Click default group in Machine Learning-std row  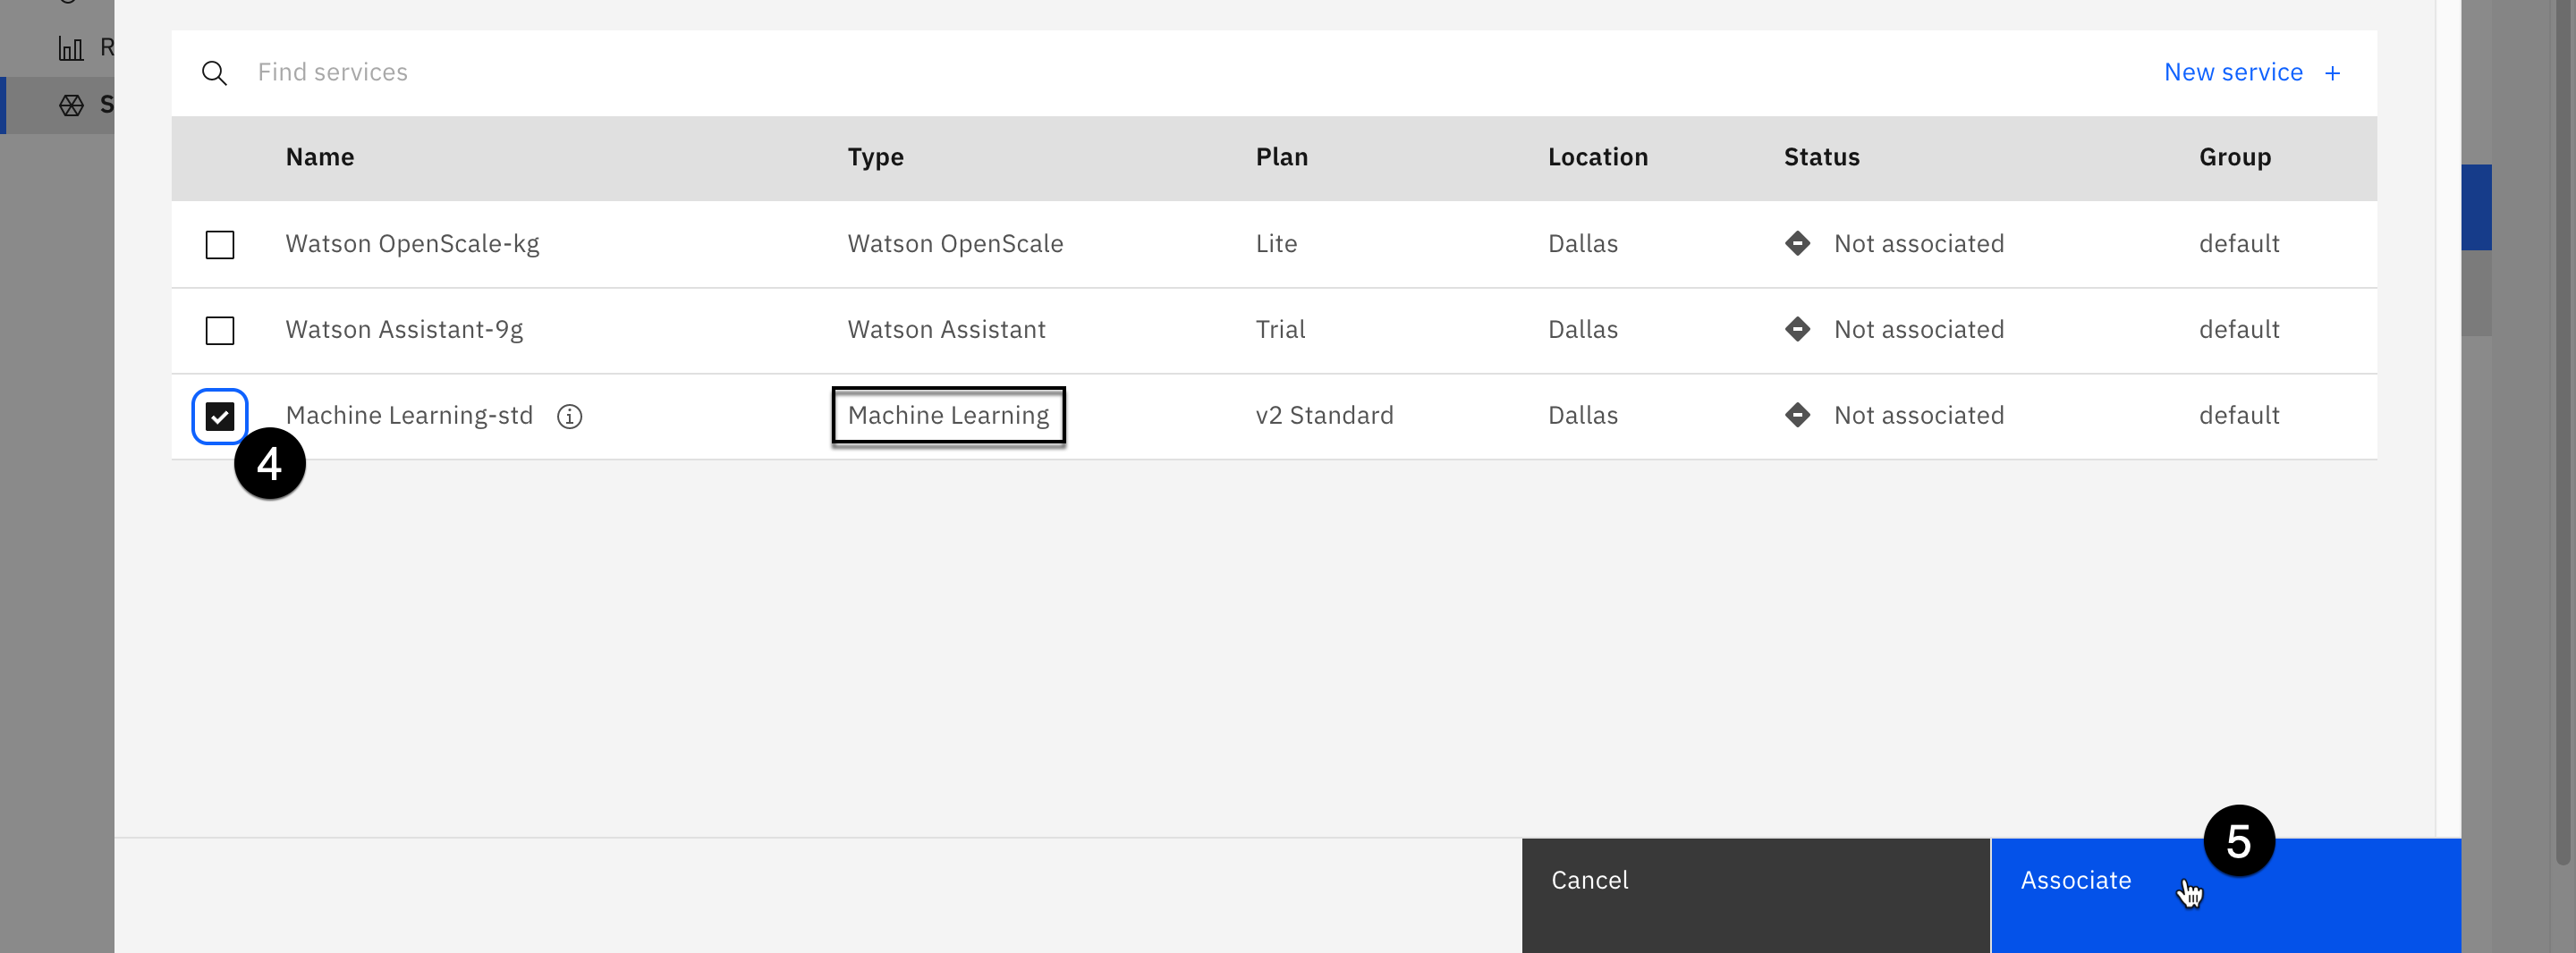[2239, 416]
